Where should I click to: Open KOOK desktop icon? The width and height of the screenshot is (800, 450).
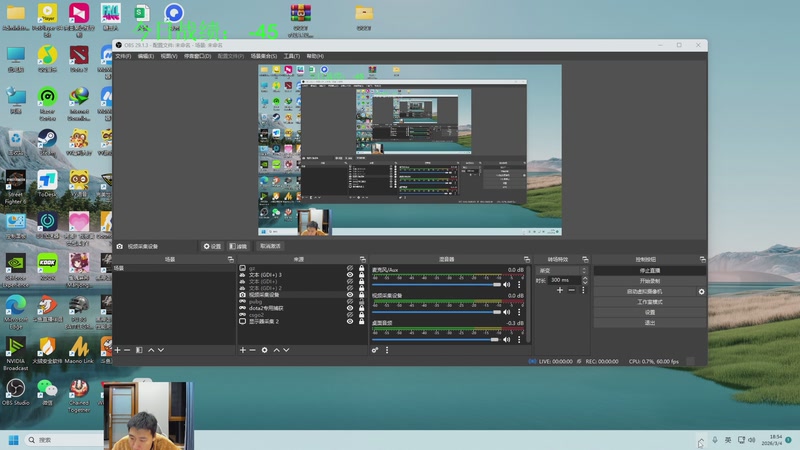coord(47,268)
